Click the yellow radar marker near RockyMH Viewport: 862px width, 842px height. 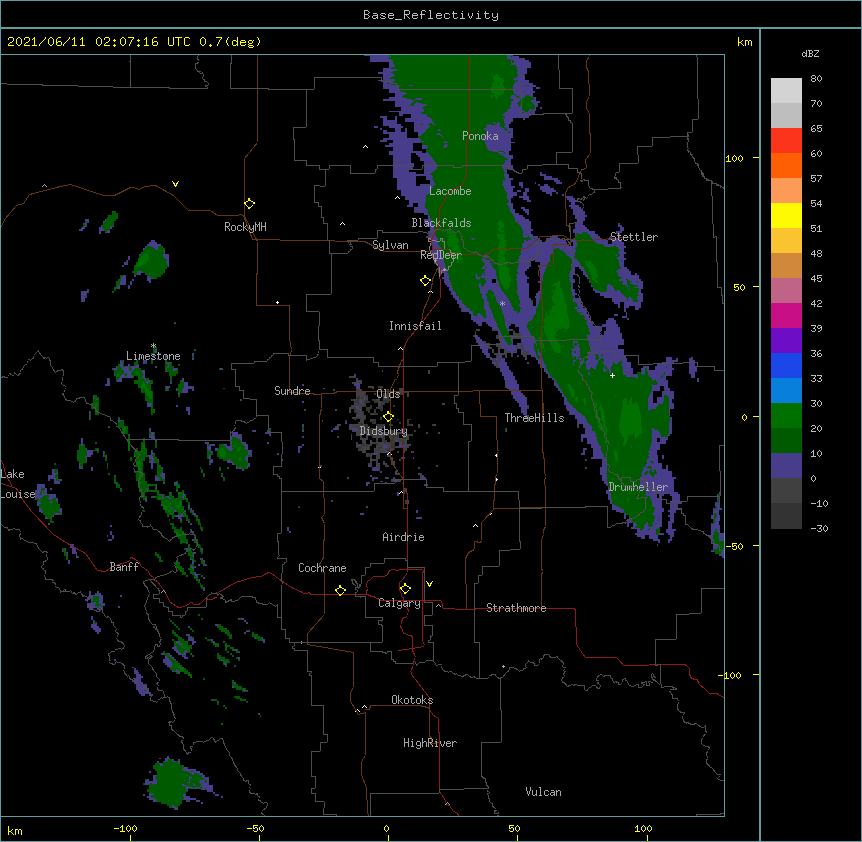coord(250,204)
